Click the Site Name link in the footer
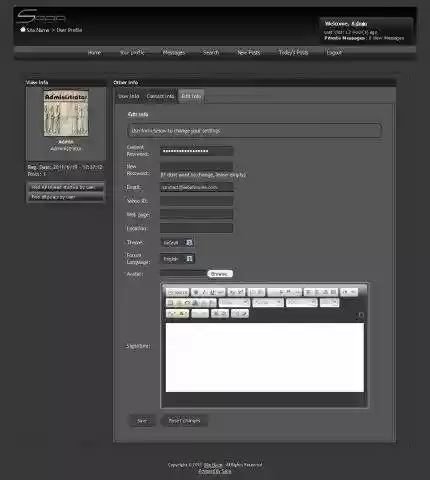 (x=213, y=465)
